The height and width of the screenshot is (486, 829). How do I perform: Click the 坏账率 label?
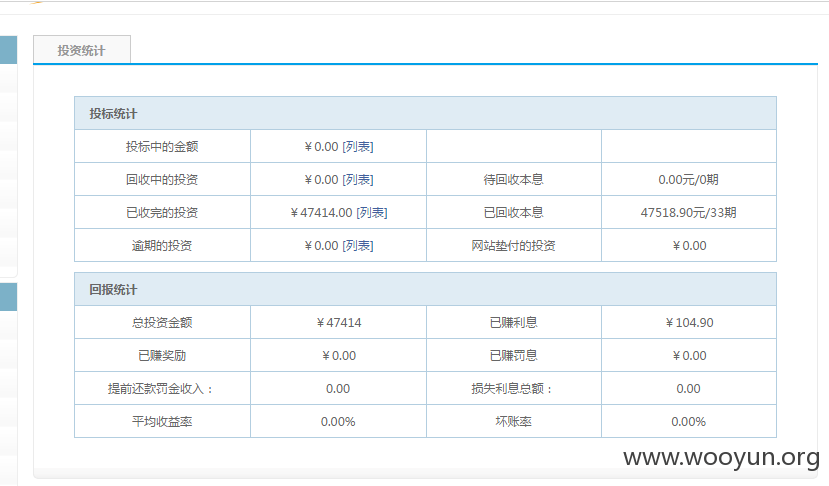tap(513, 421)
